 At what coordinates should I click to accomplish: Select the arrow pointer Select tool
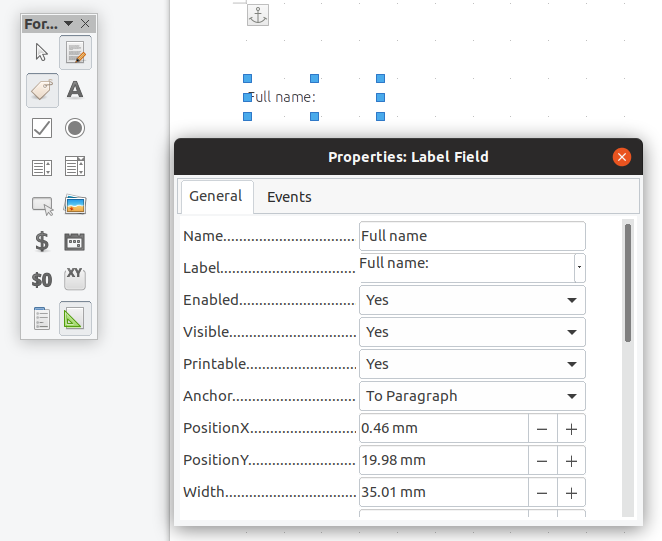pyautogui.click(x=42, y=52)
